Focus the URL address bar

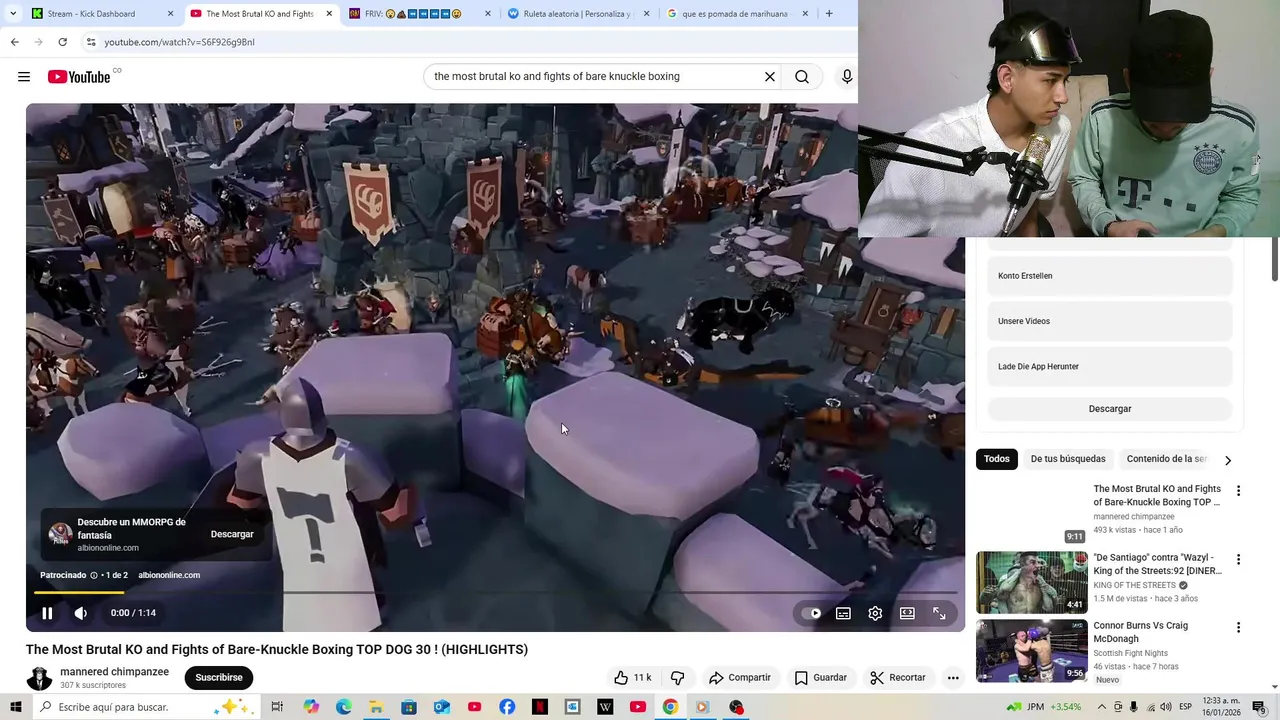[x=470, y=42]
